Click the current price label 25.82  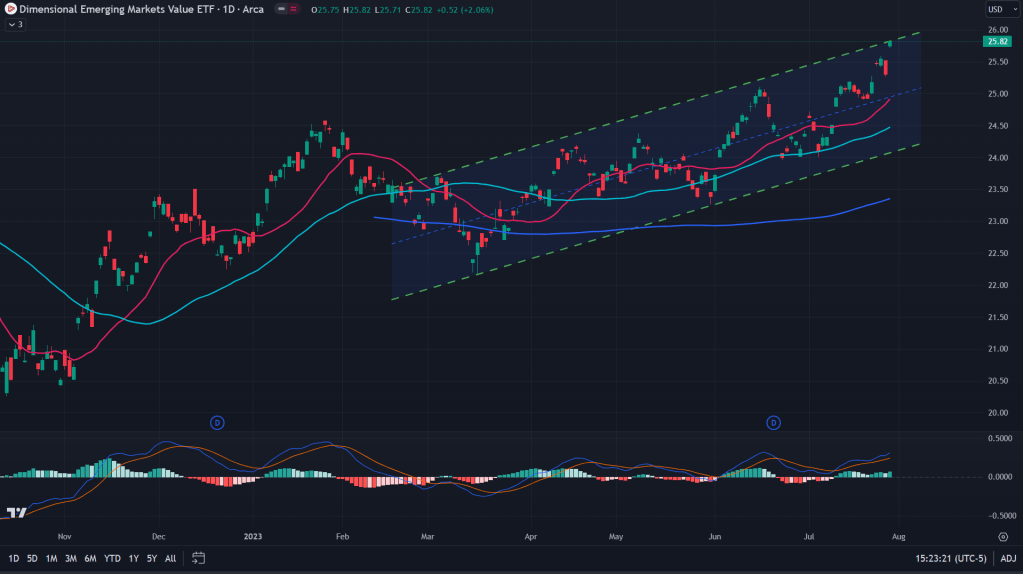(997, 41)
